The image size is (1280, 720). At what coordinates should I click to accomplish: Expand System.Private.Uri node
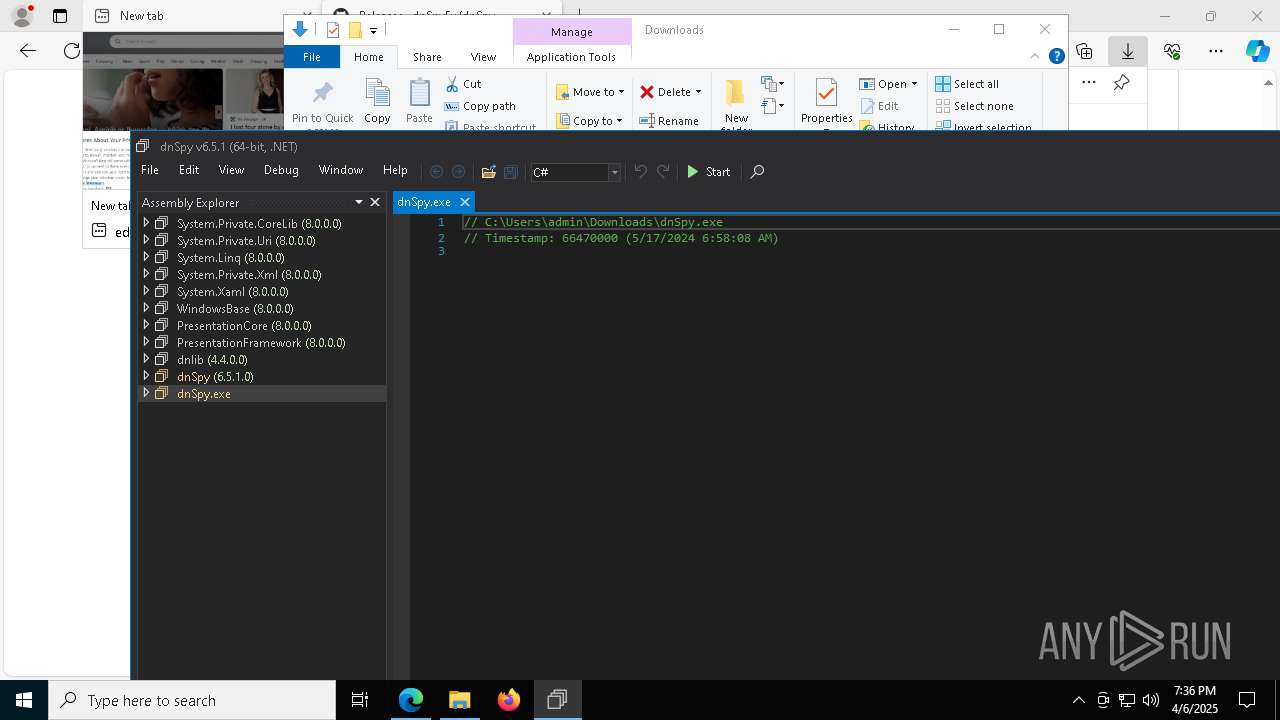146,240
